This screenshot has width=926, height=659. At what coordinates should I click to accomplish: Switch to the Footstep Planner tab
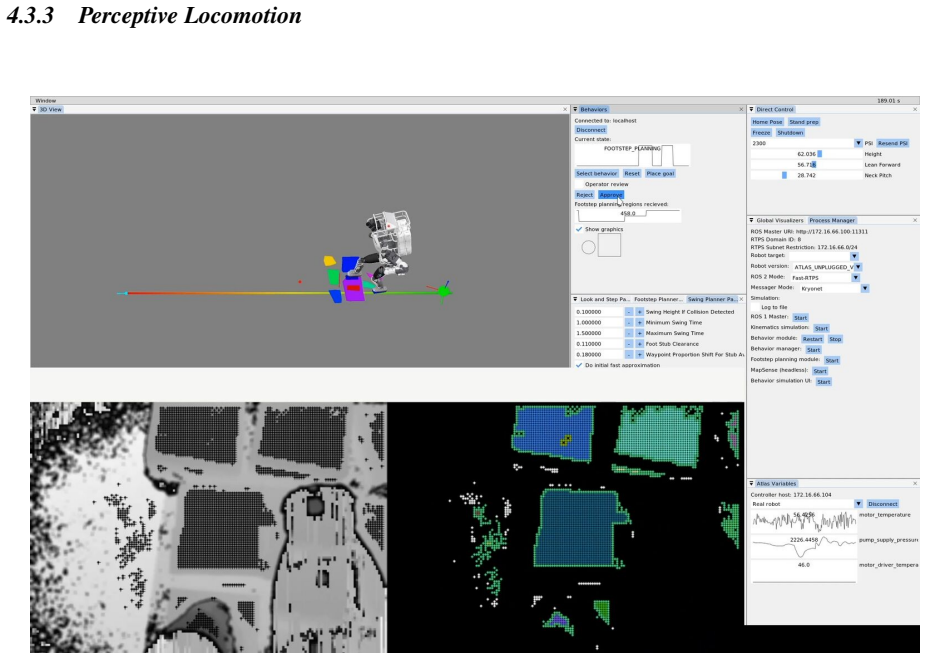coord(658,299)
